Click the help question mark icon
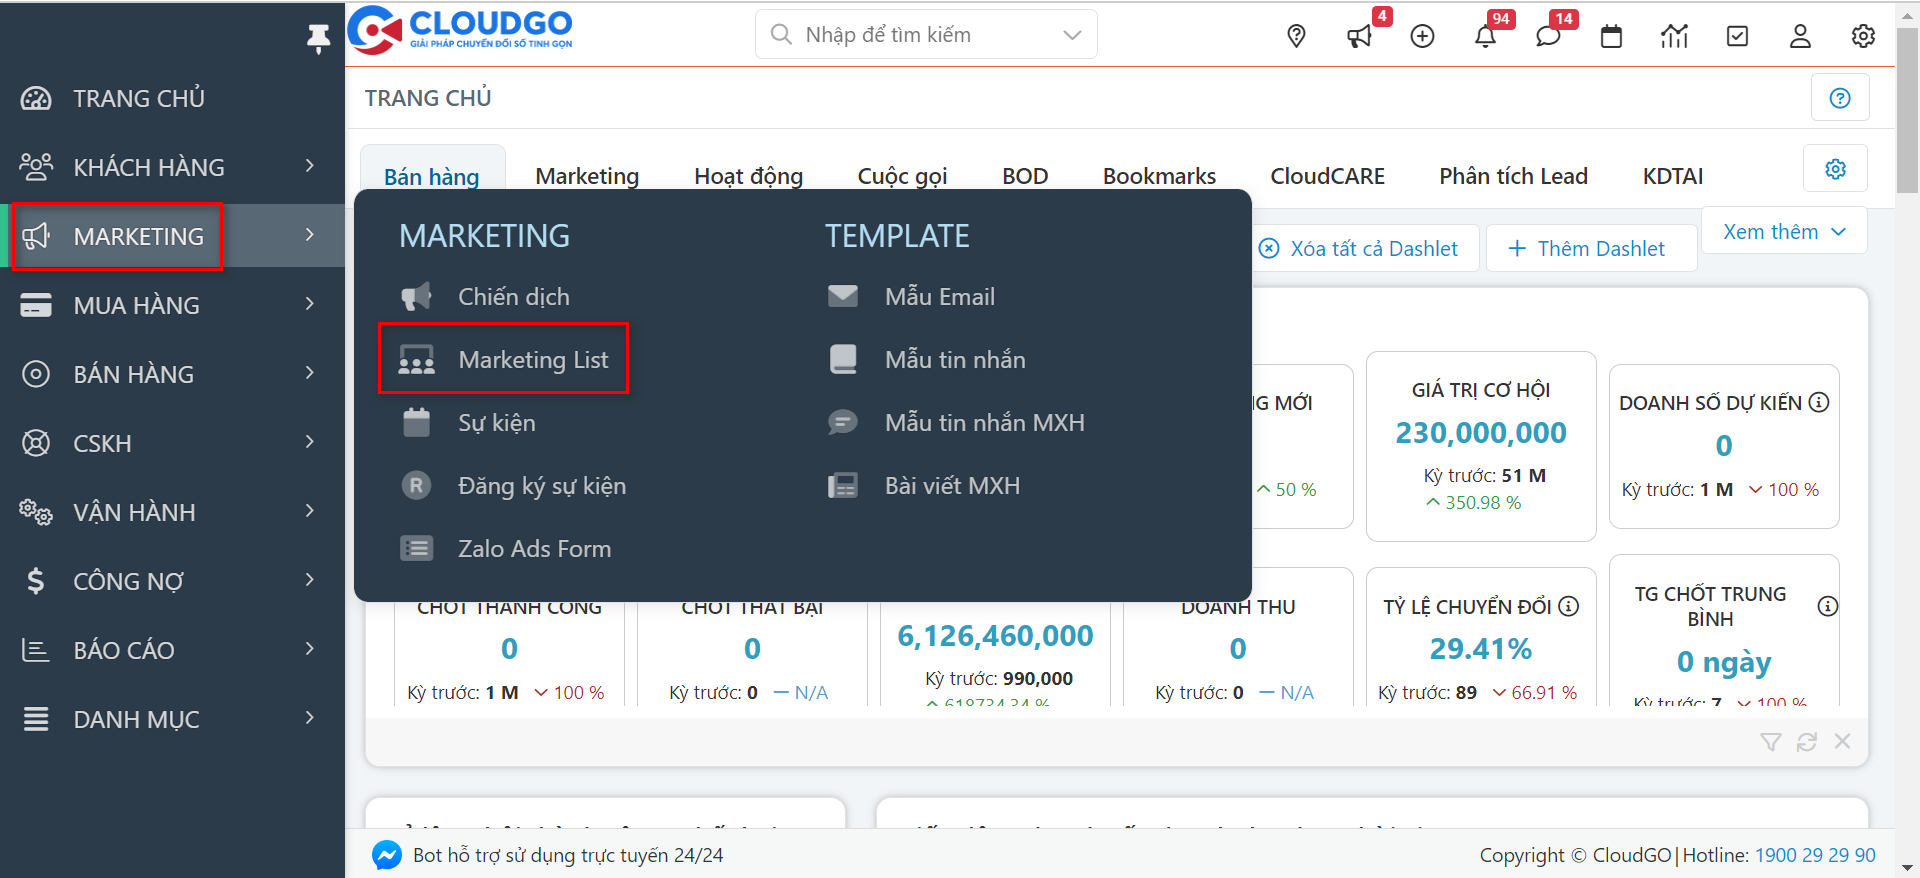The image size is (1920, 878). pyautogui.click(x=1840, y=98)
